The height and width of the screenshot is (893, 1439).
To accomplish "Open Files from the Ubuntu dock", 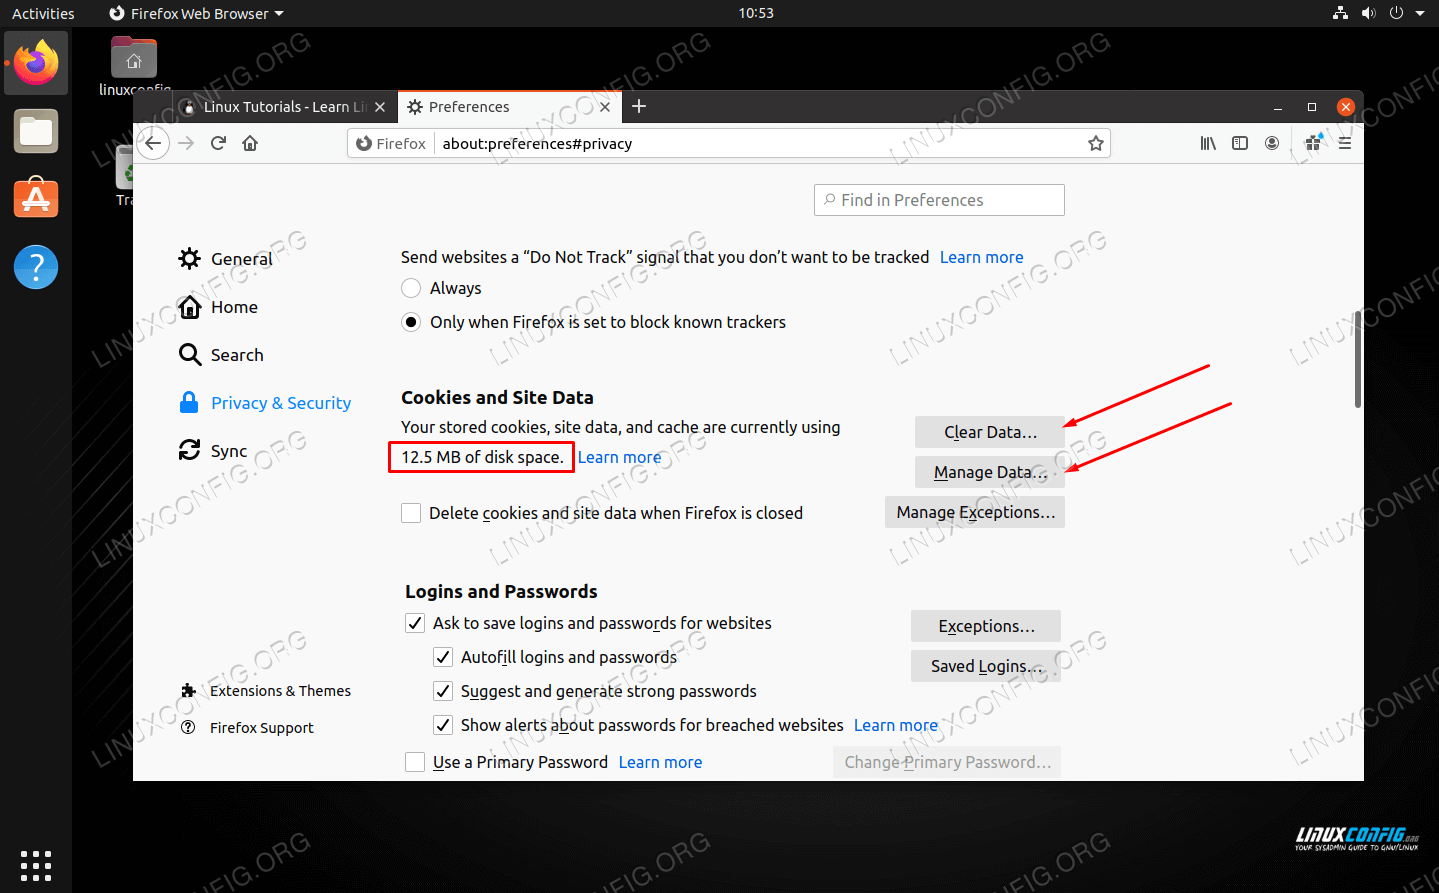I will [36, 131].
